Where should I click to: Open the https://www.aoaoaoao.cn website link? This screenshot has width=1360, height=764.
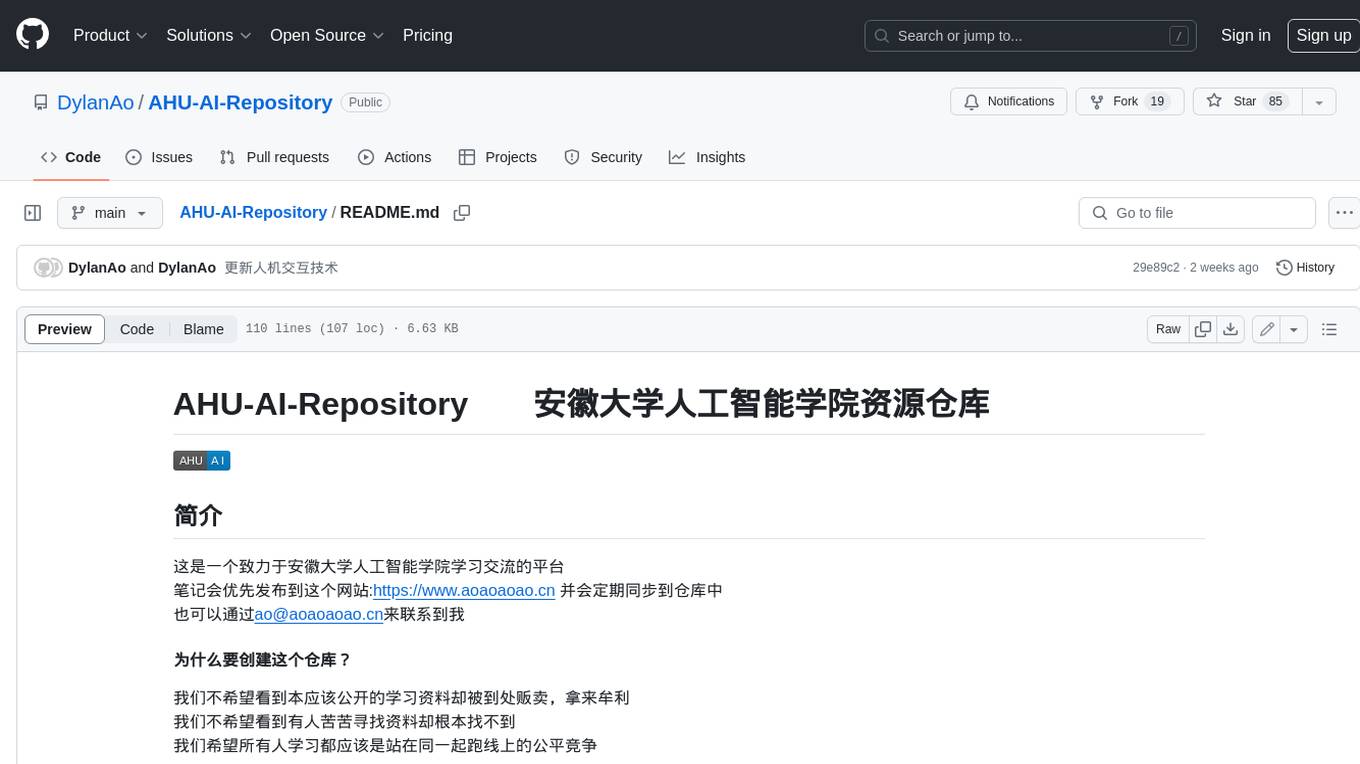pyautogui.click(x=464, y=590)
